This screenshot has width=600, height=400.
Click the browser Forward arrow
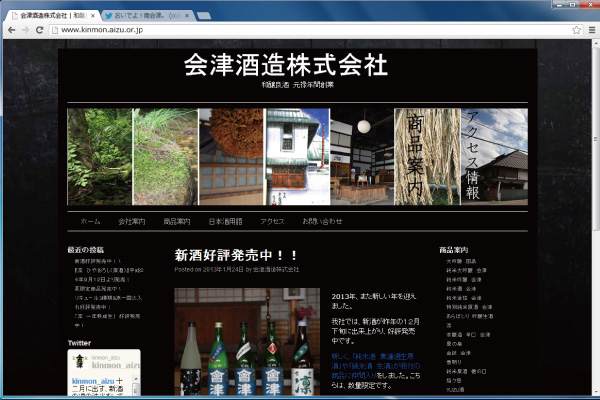point(25,30)
